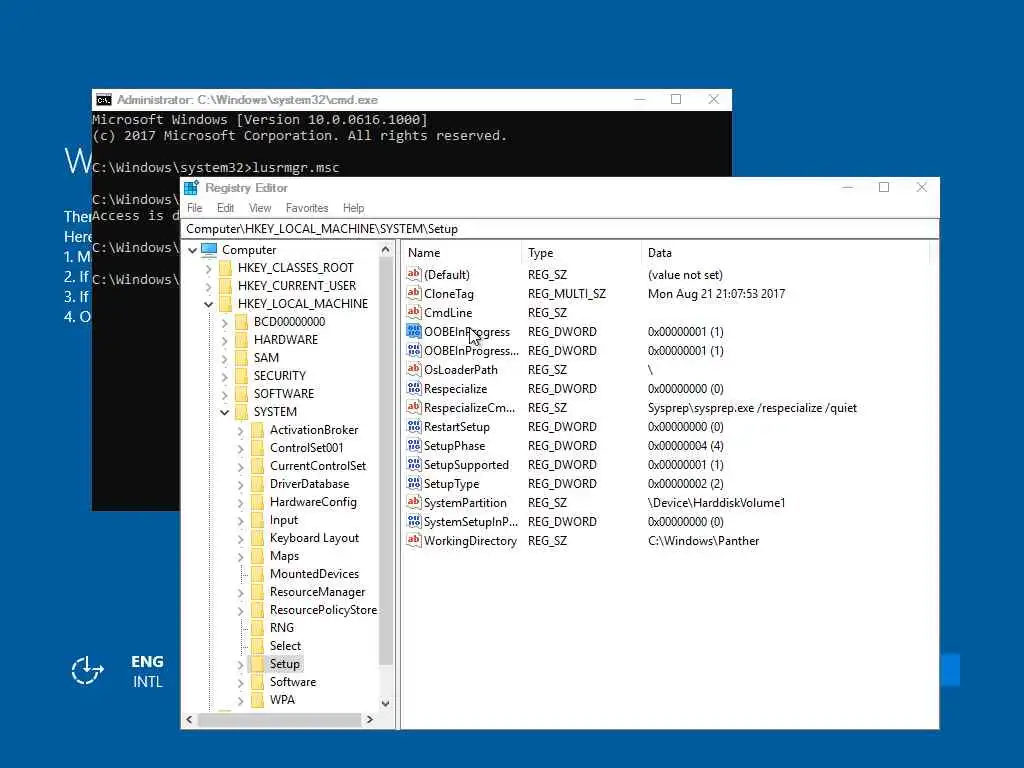The height and width of the screenshot is (768, 1024).
Task: Select the HardwareConfig key
Action: point(313,502)
